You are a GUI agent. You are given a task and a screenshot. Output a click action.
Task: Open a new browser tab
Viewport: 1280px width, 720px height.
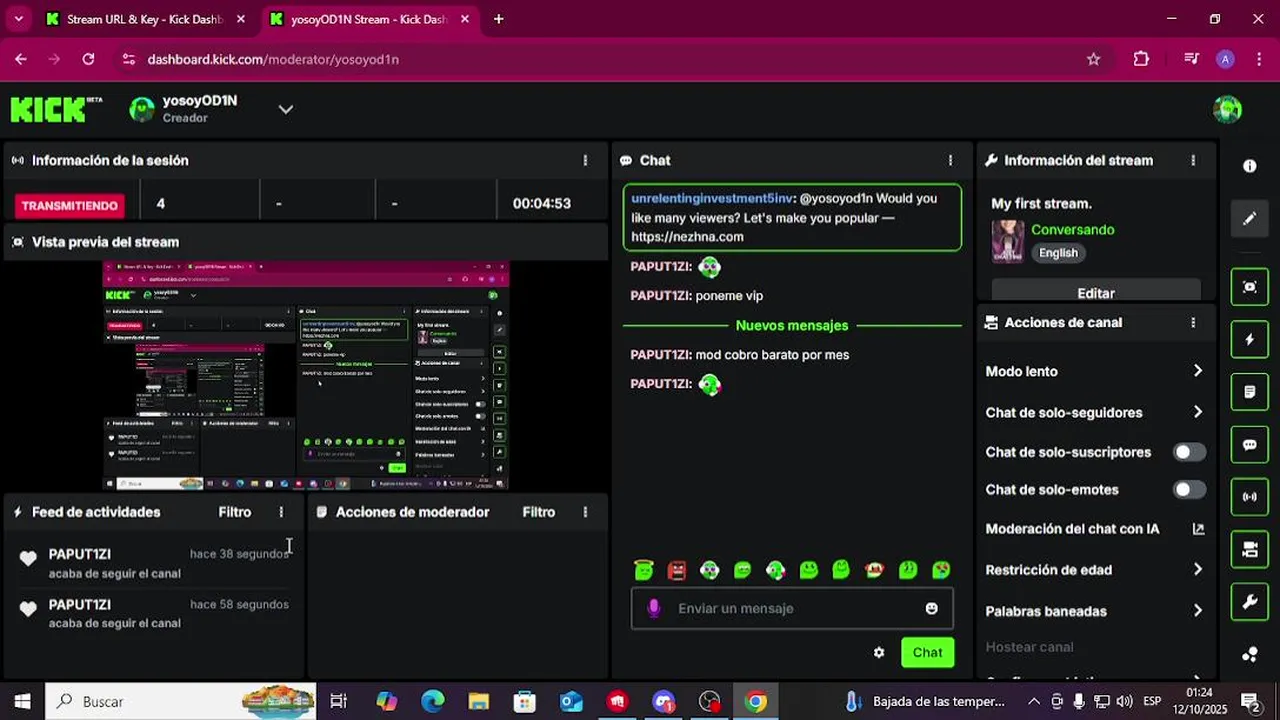click(498, 19)
